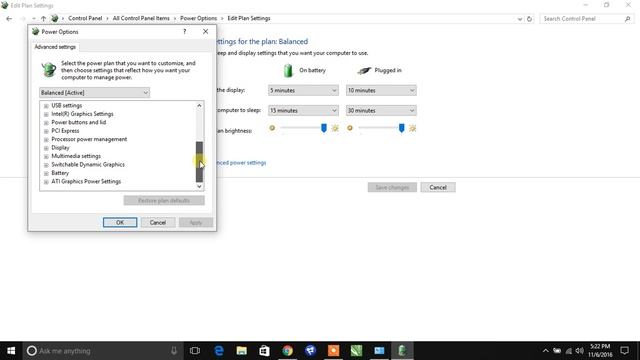
Task: Click the taskbar clock showing 5:22 PM
Action: (600, 351)
